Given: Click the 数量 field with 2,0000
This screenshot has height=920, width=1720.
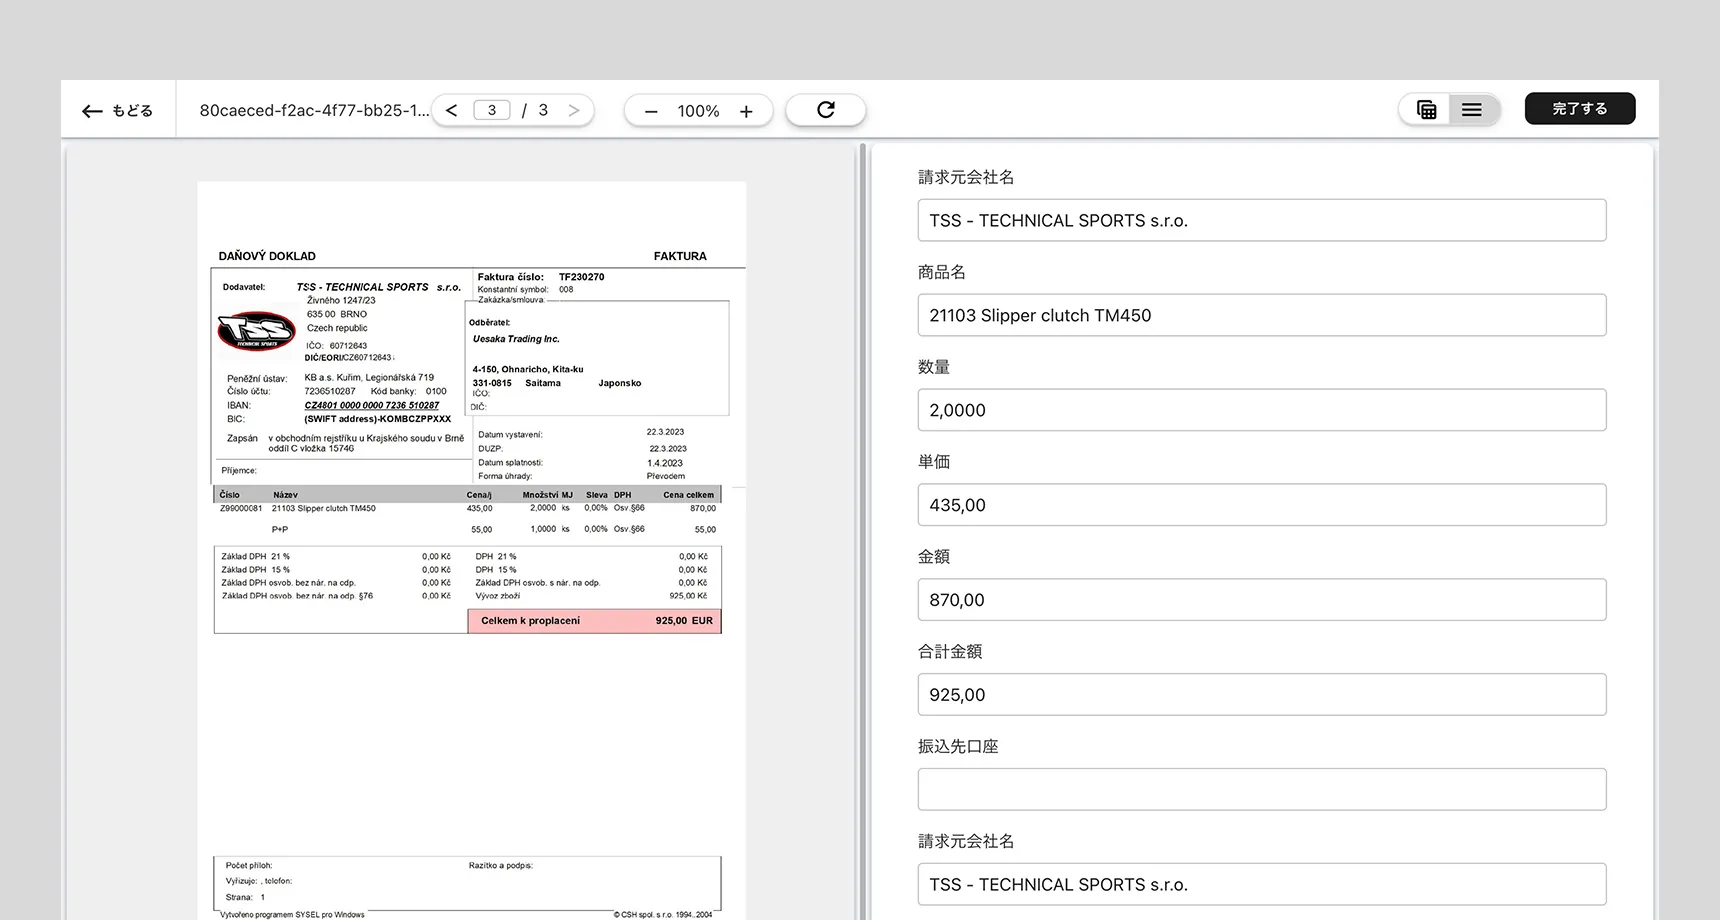Looking at the screenshot, I should pos(1262,410).
